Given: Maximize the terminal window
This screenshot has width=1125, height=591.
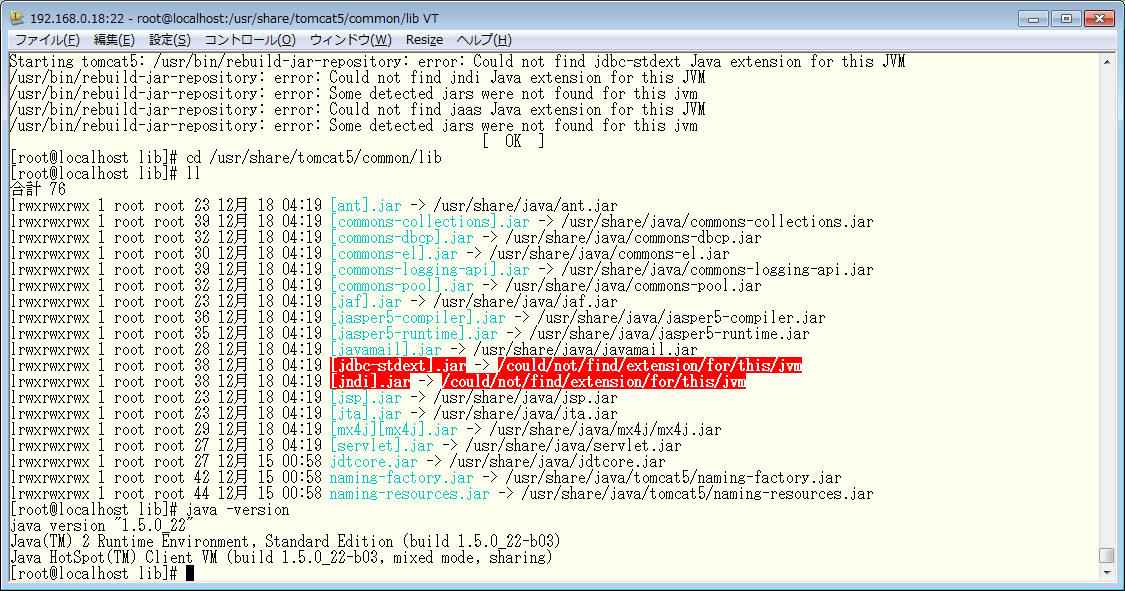Looking at the screenshot, I should coord(1066,18).
